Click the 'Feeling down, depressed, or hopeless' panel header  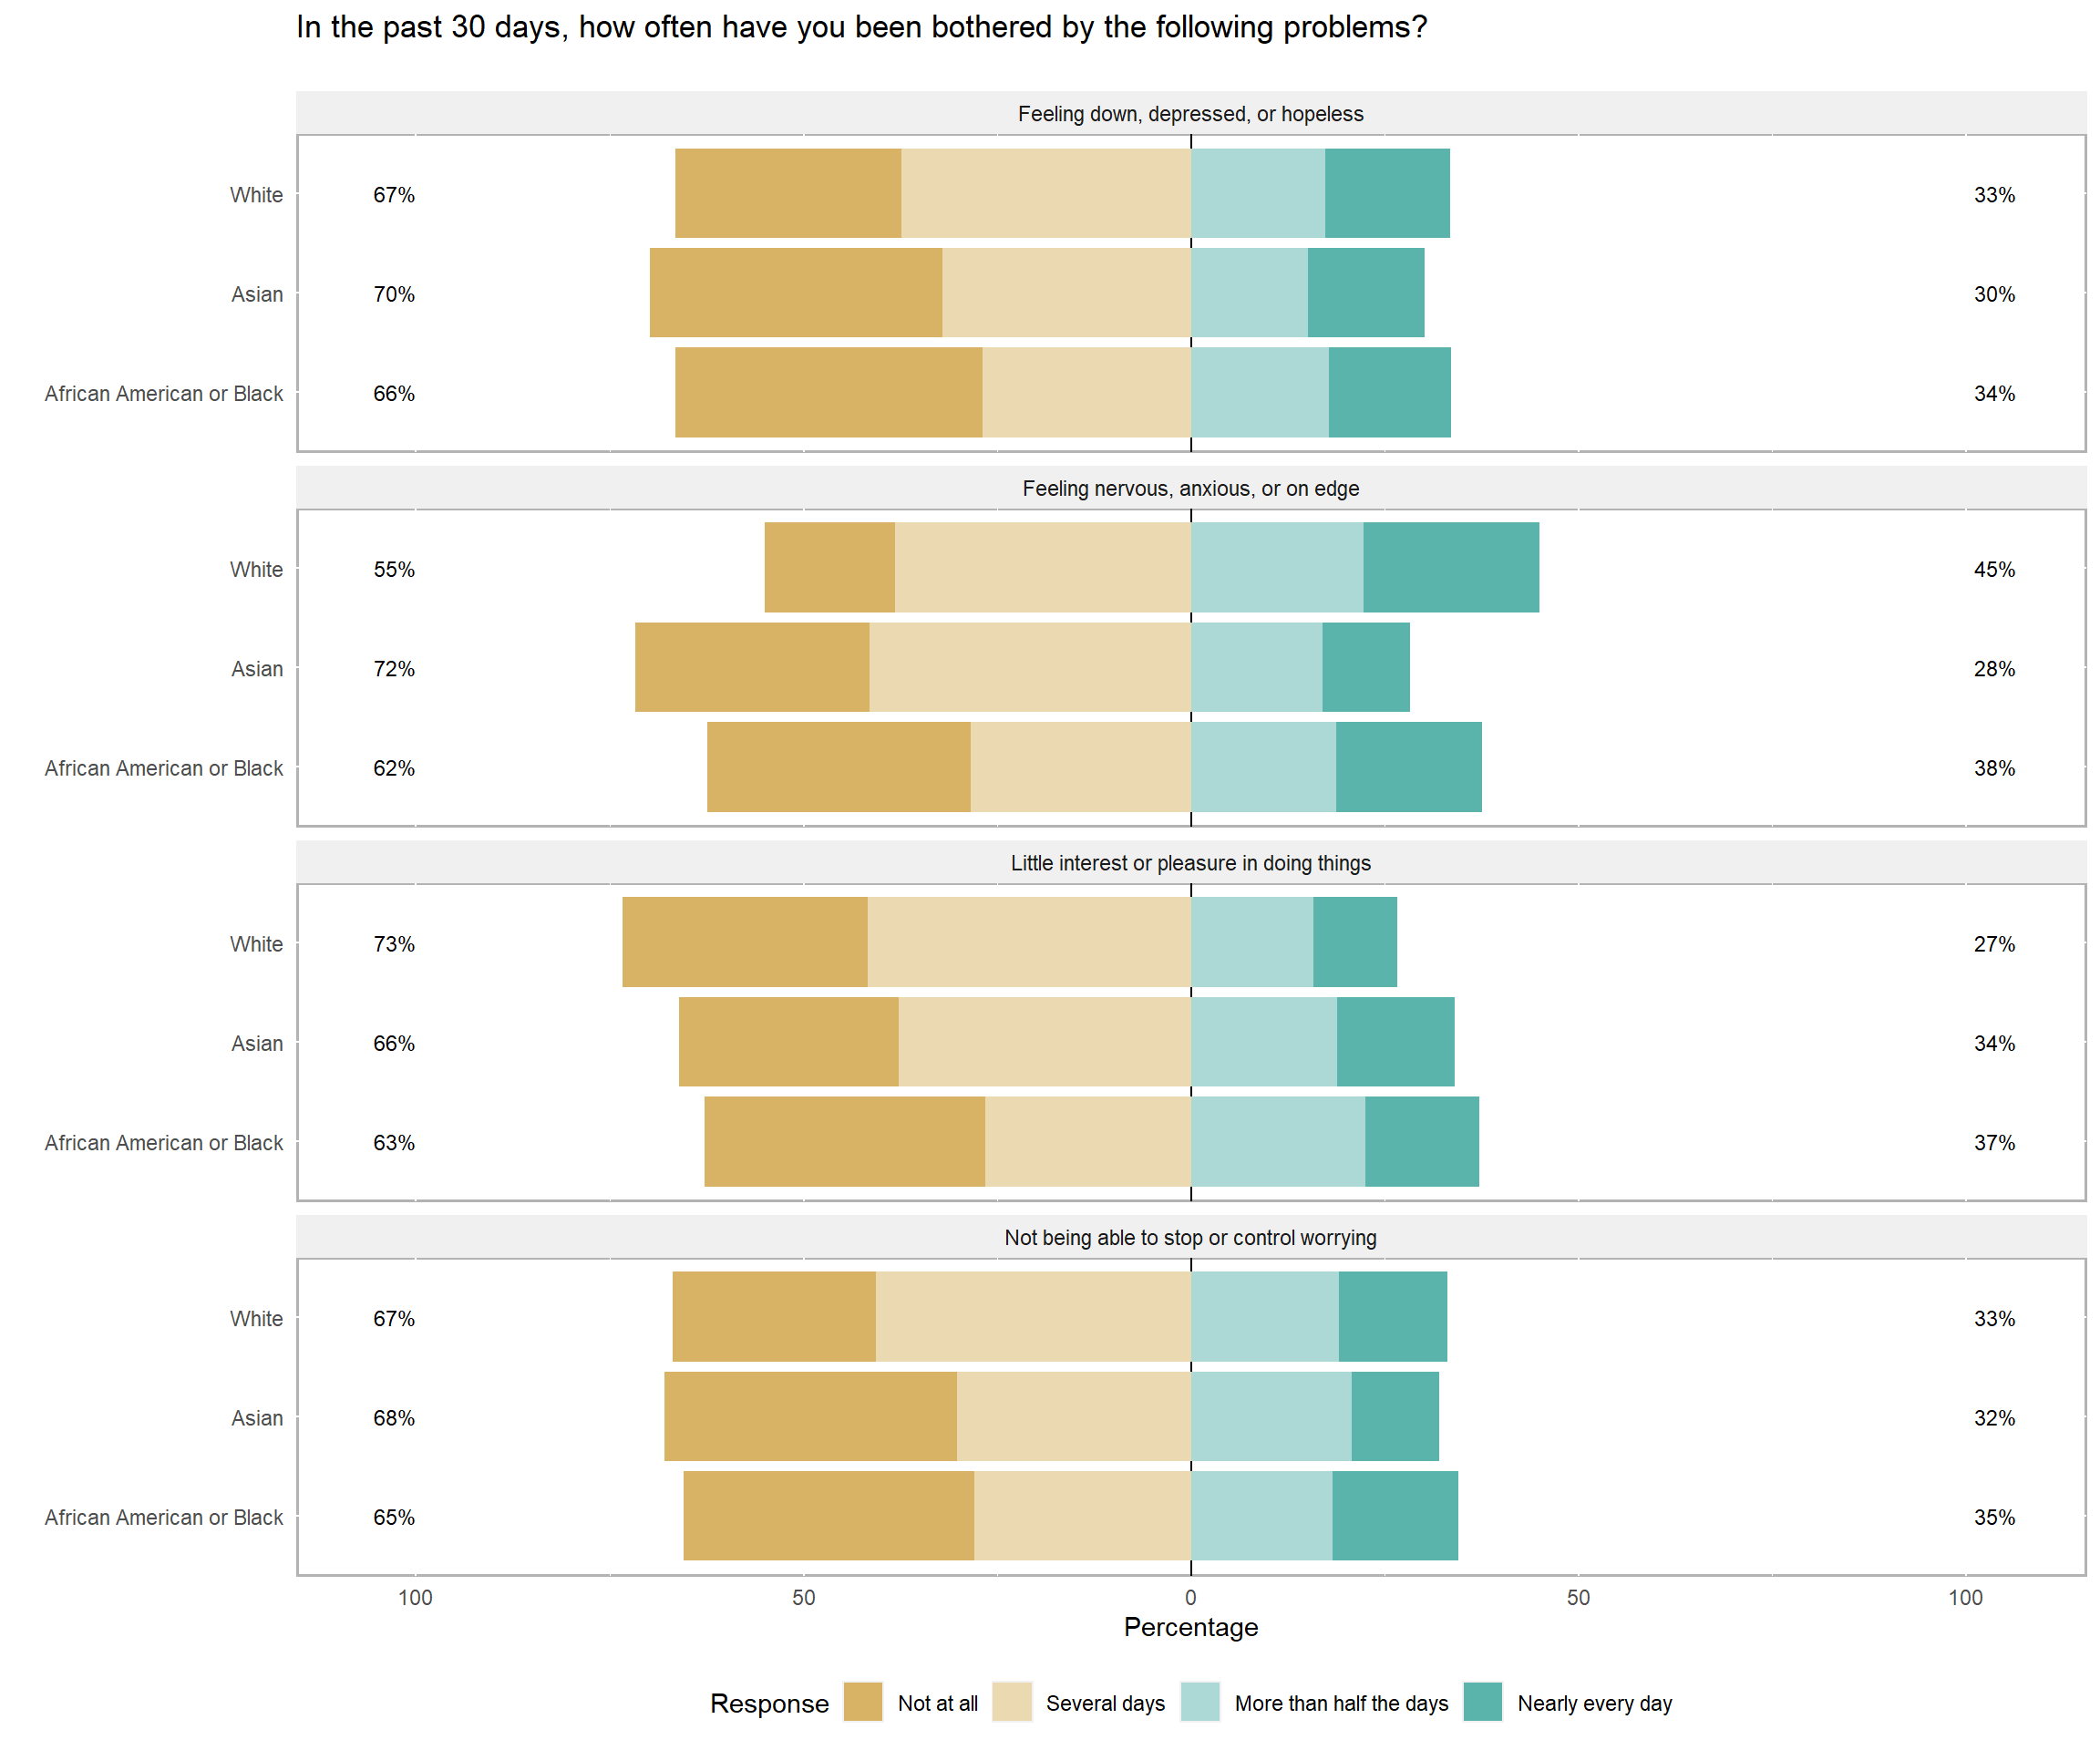pyautogui.click(x=1190, y=114)
